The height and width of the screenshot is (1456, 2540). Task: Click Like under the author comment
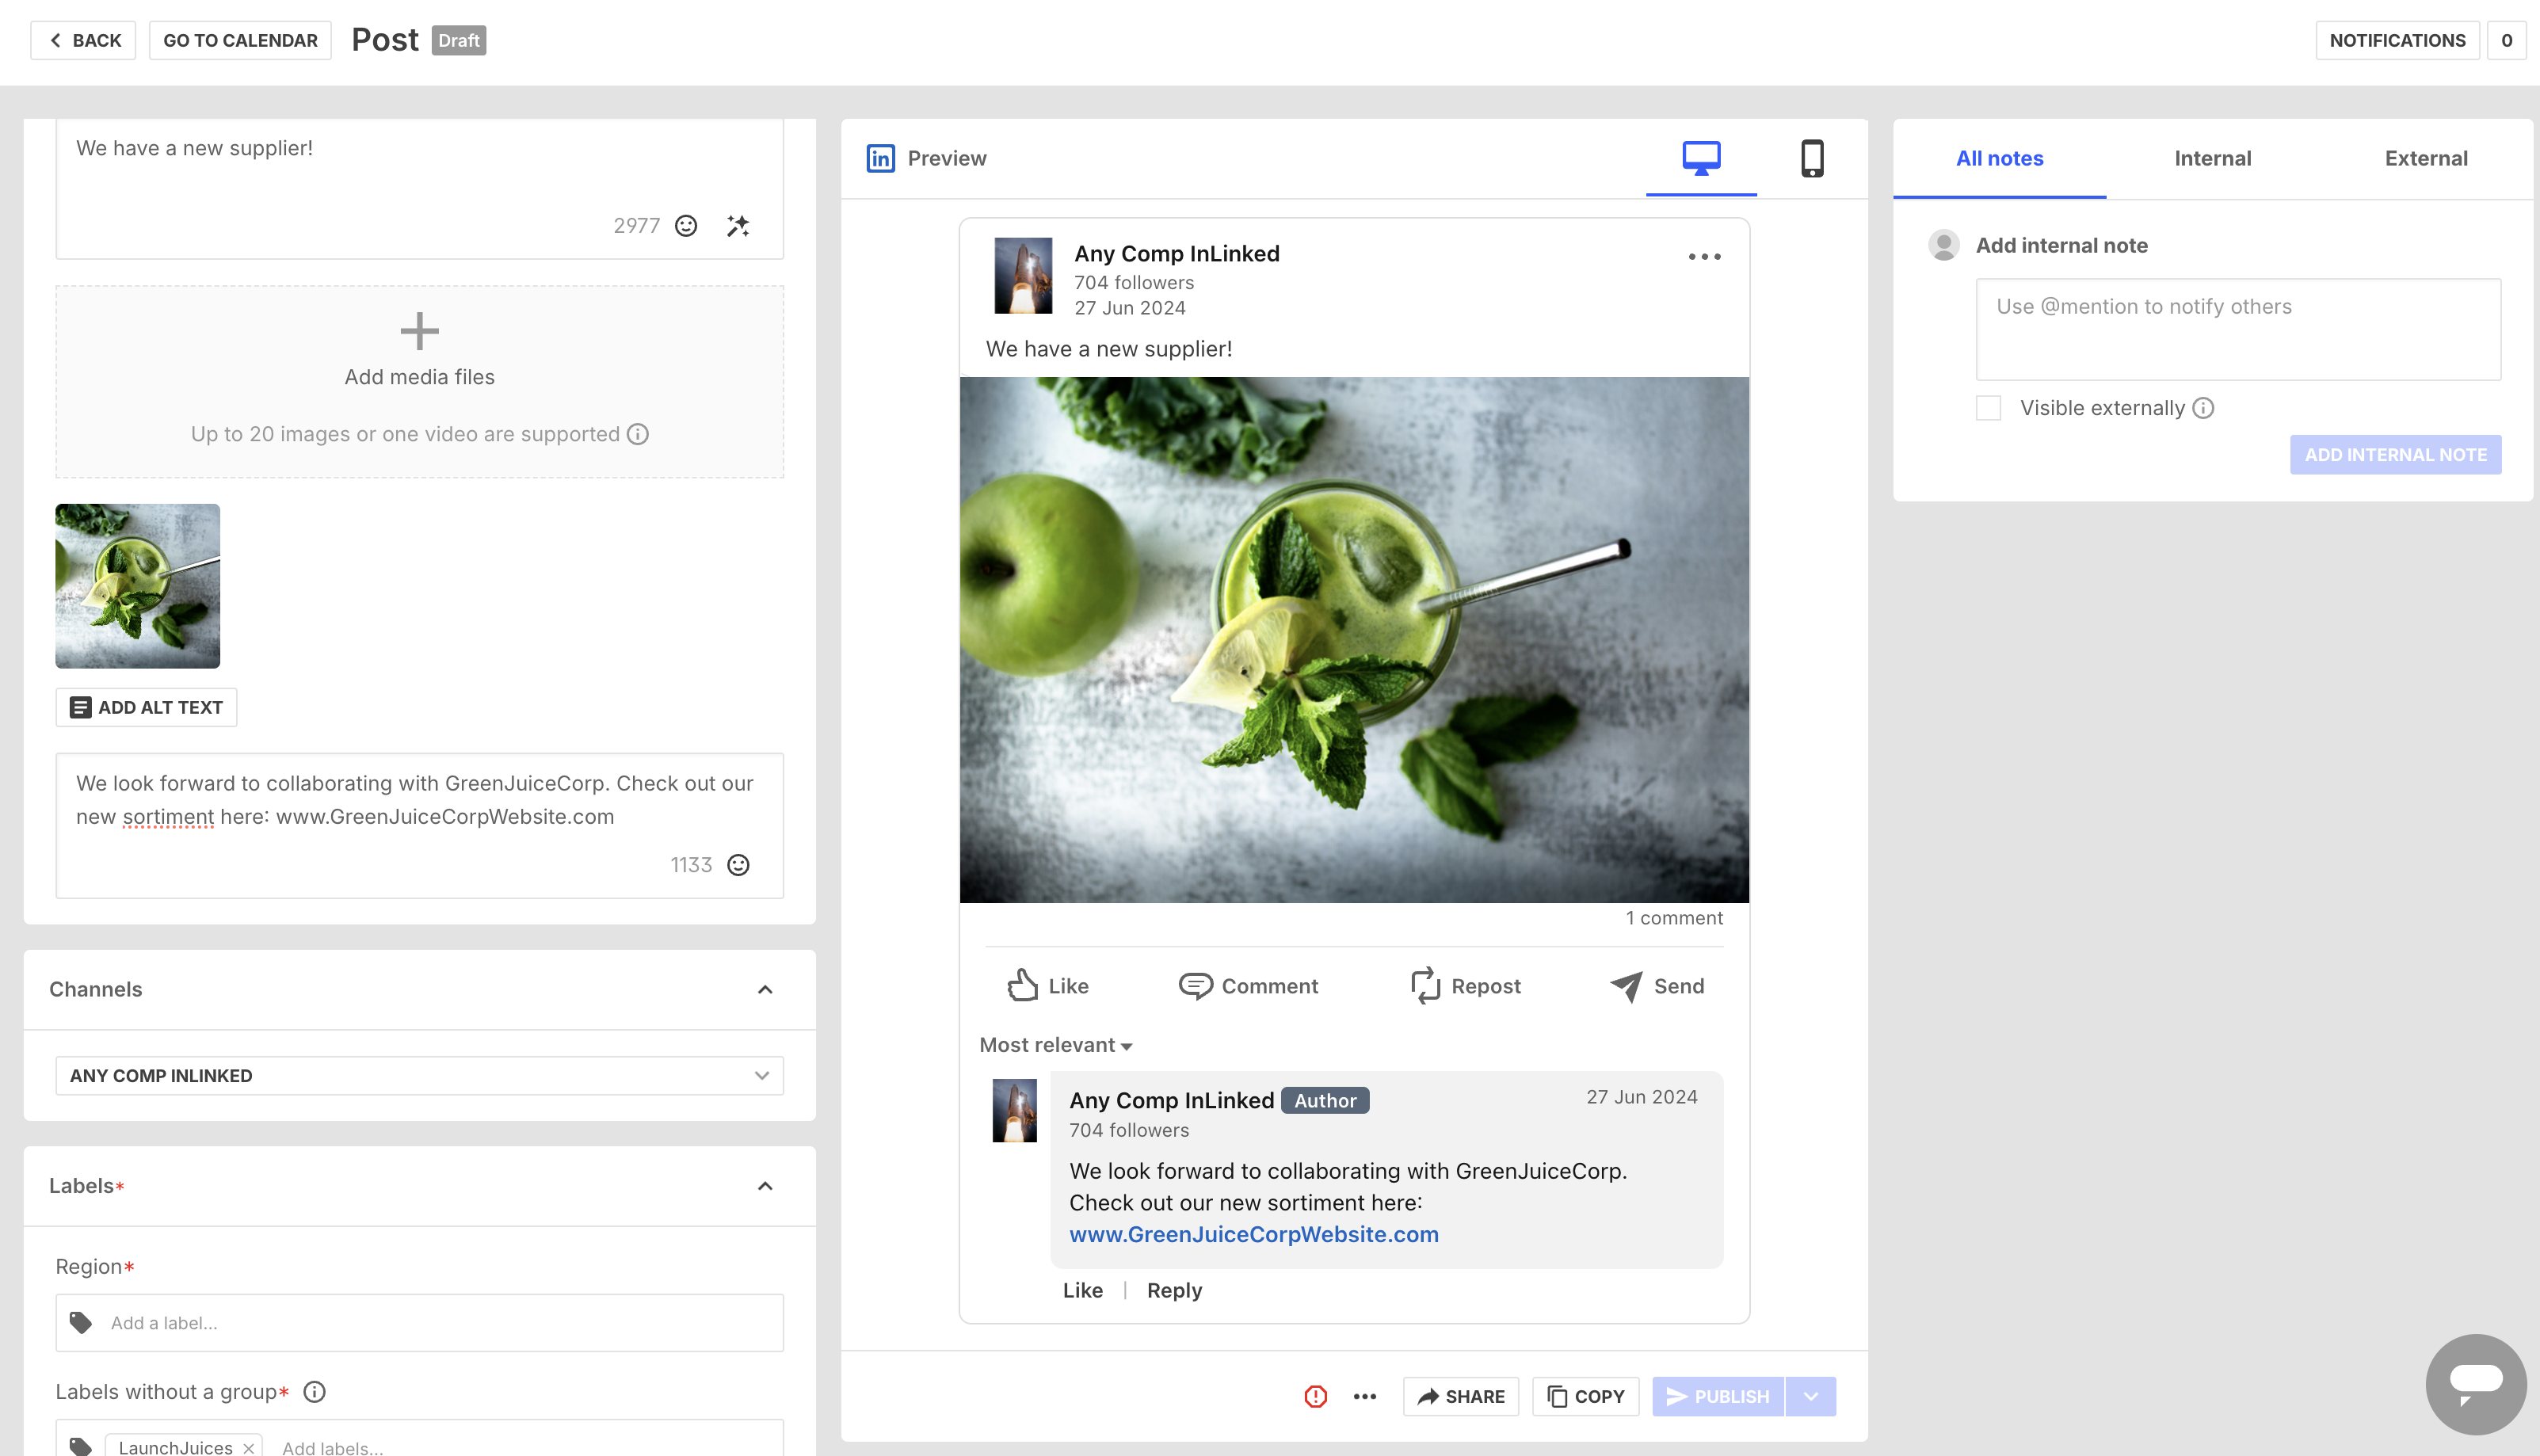[x=1082, y=1290]
